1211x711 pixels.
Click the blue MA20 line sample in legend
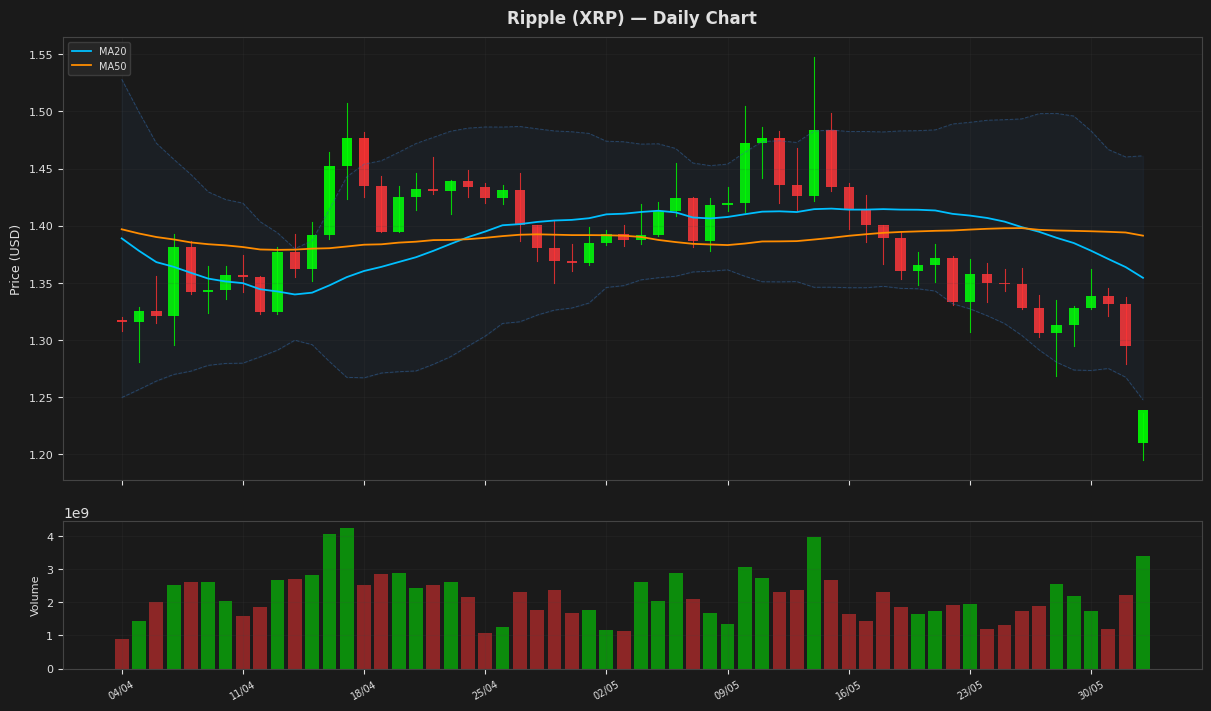pos(82,52)
